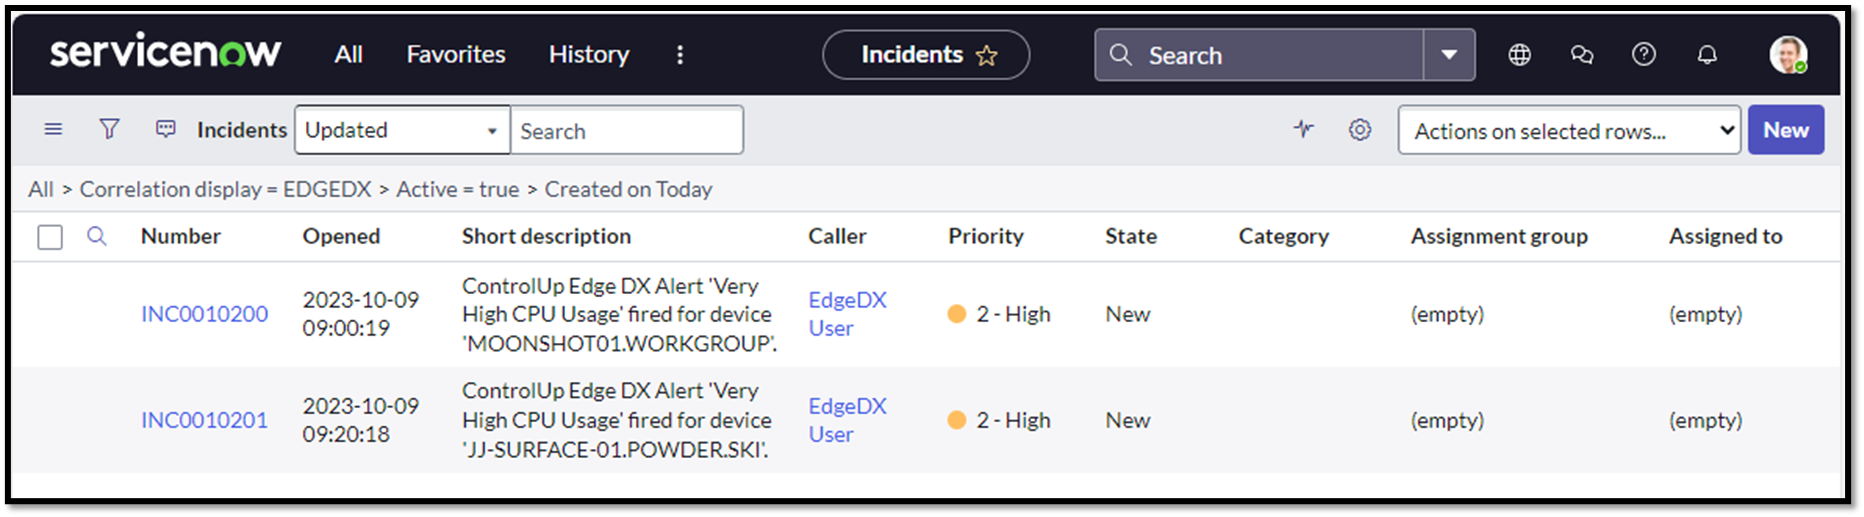Click the list Search input field
This screenshot has width=1864, height=517.
(x=626, y=131)
